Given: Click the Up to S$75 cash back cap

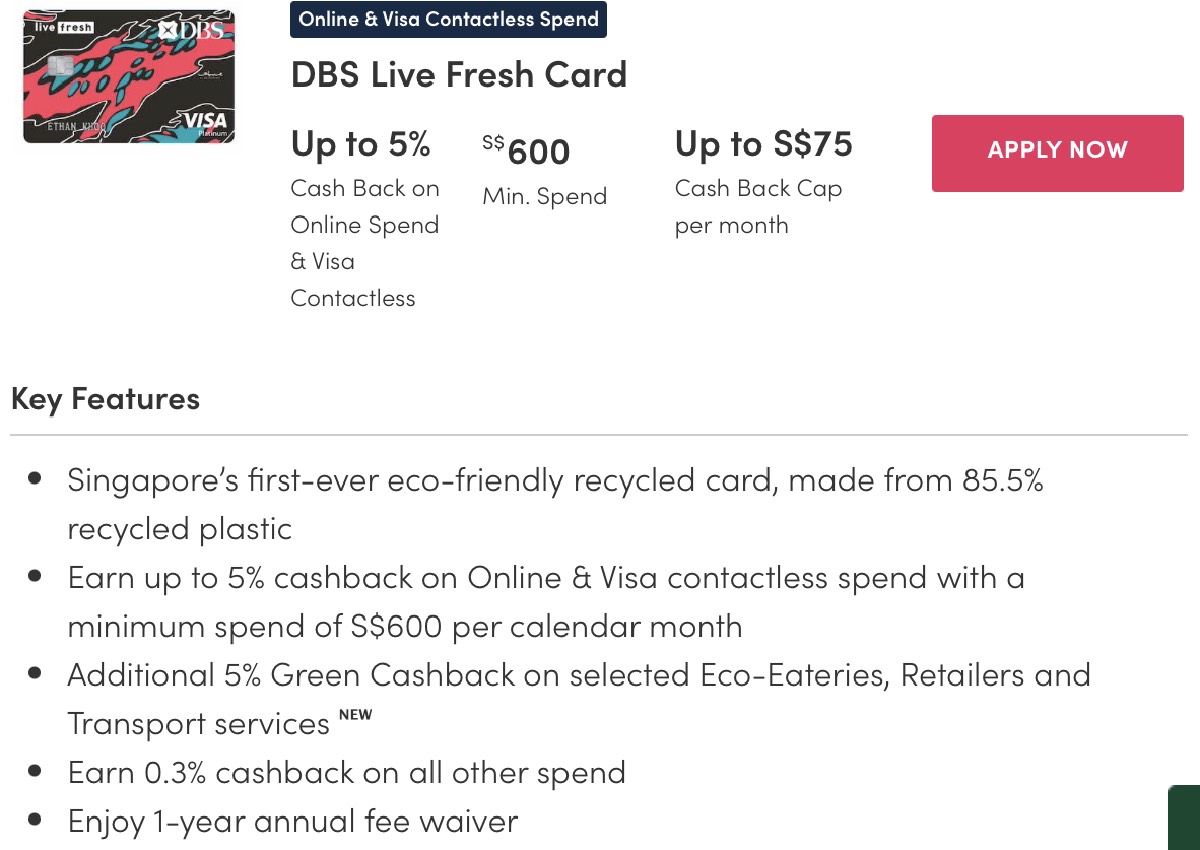Looking at the screenshot, I should [763, 145].
